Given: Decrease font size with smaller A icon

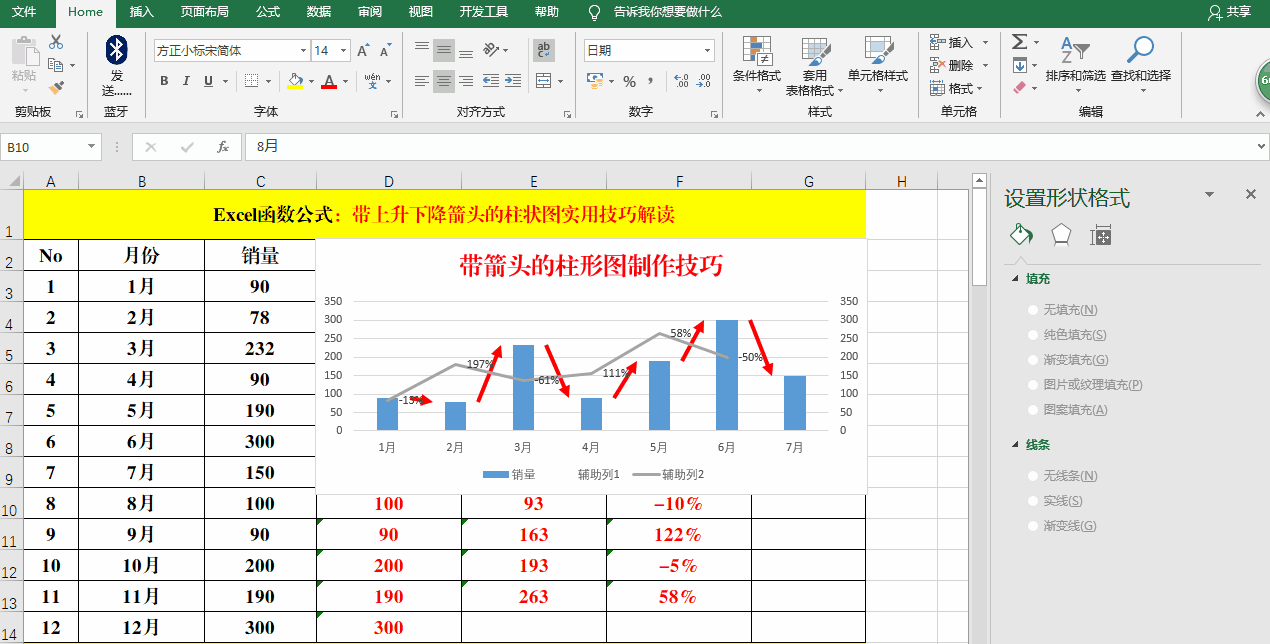Looking at the screenshot, I should click(385, 50).
